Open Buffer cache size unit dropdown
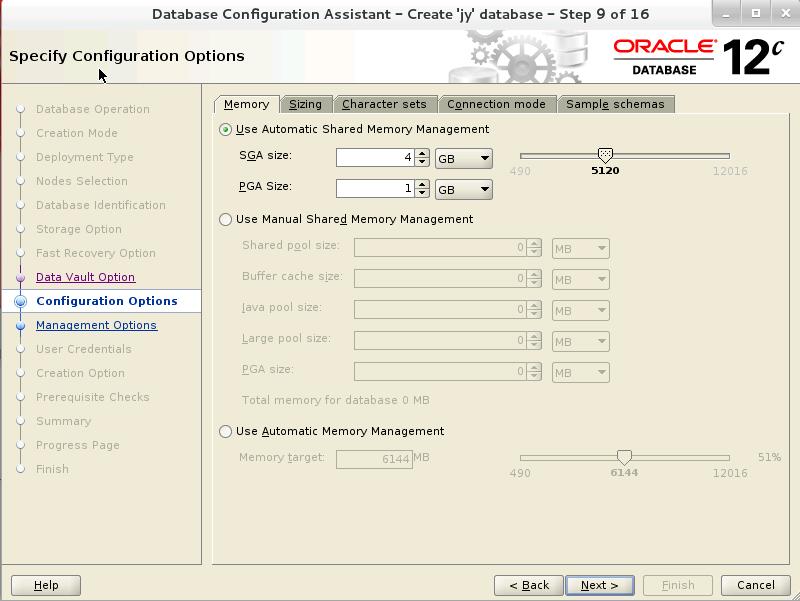The height and width of the screenshot is (601, 800). [581, 280]
